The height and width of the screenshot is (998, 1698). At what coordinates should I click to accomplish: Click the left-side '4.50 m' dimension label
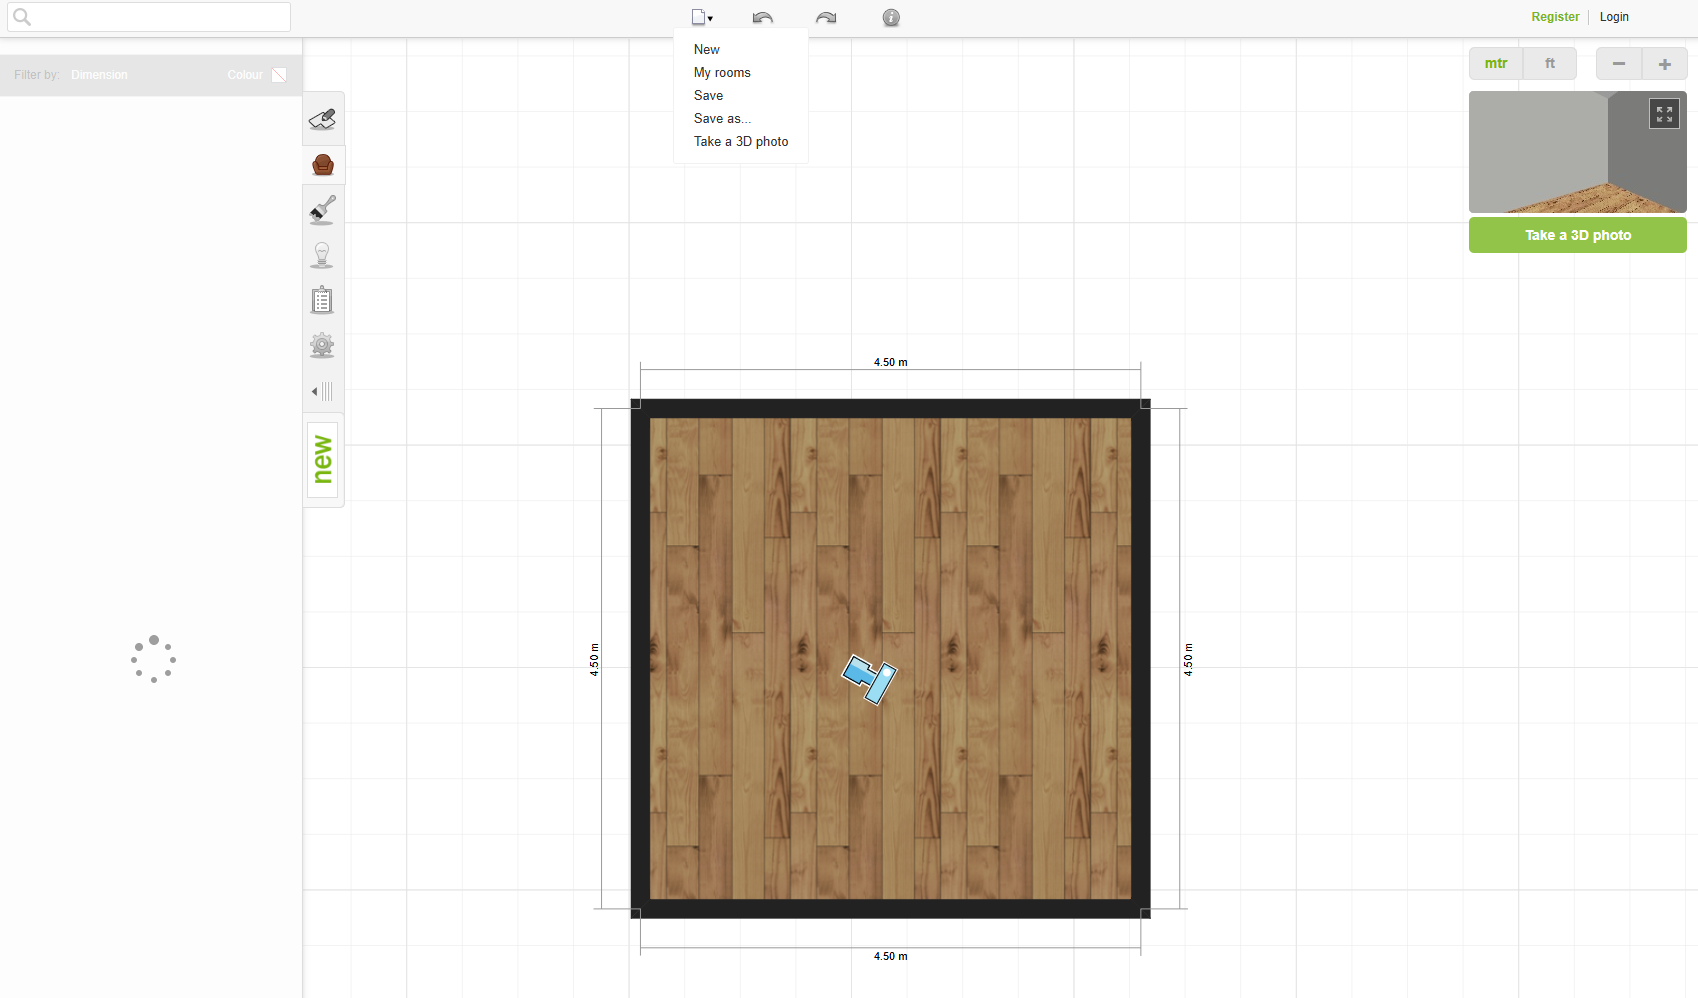click(594, 660)
